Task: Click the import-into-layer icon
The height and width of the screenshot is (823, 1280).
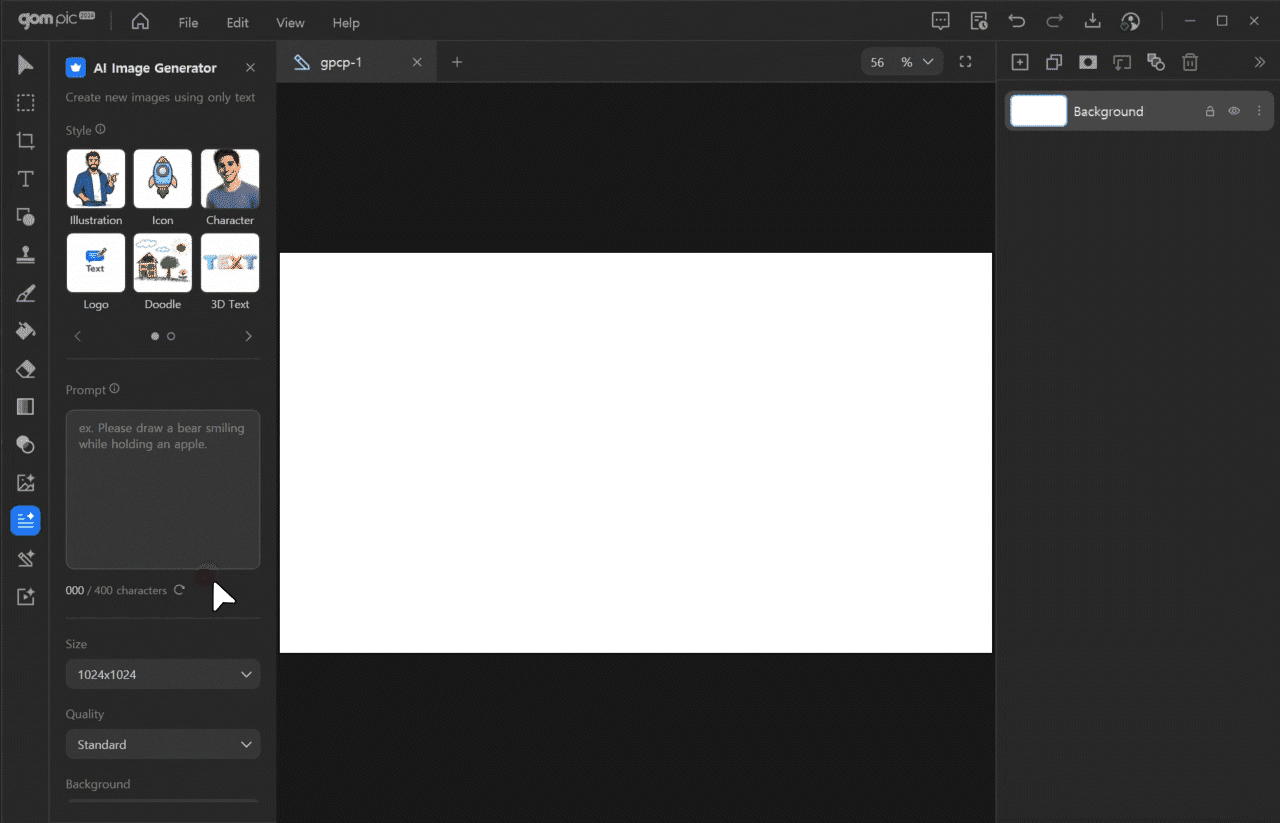Action: [x=1122, y=62]
